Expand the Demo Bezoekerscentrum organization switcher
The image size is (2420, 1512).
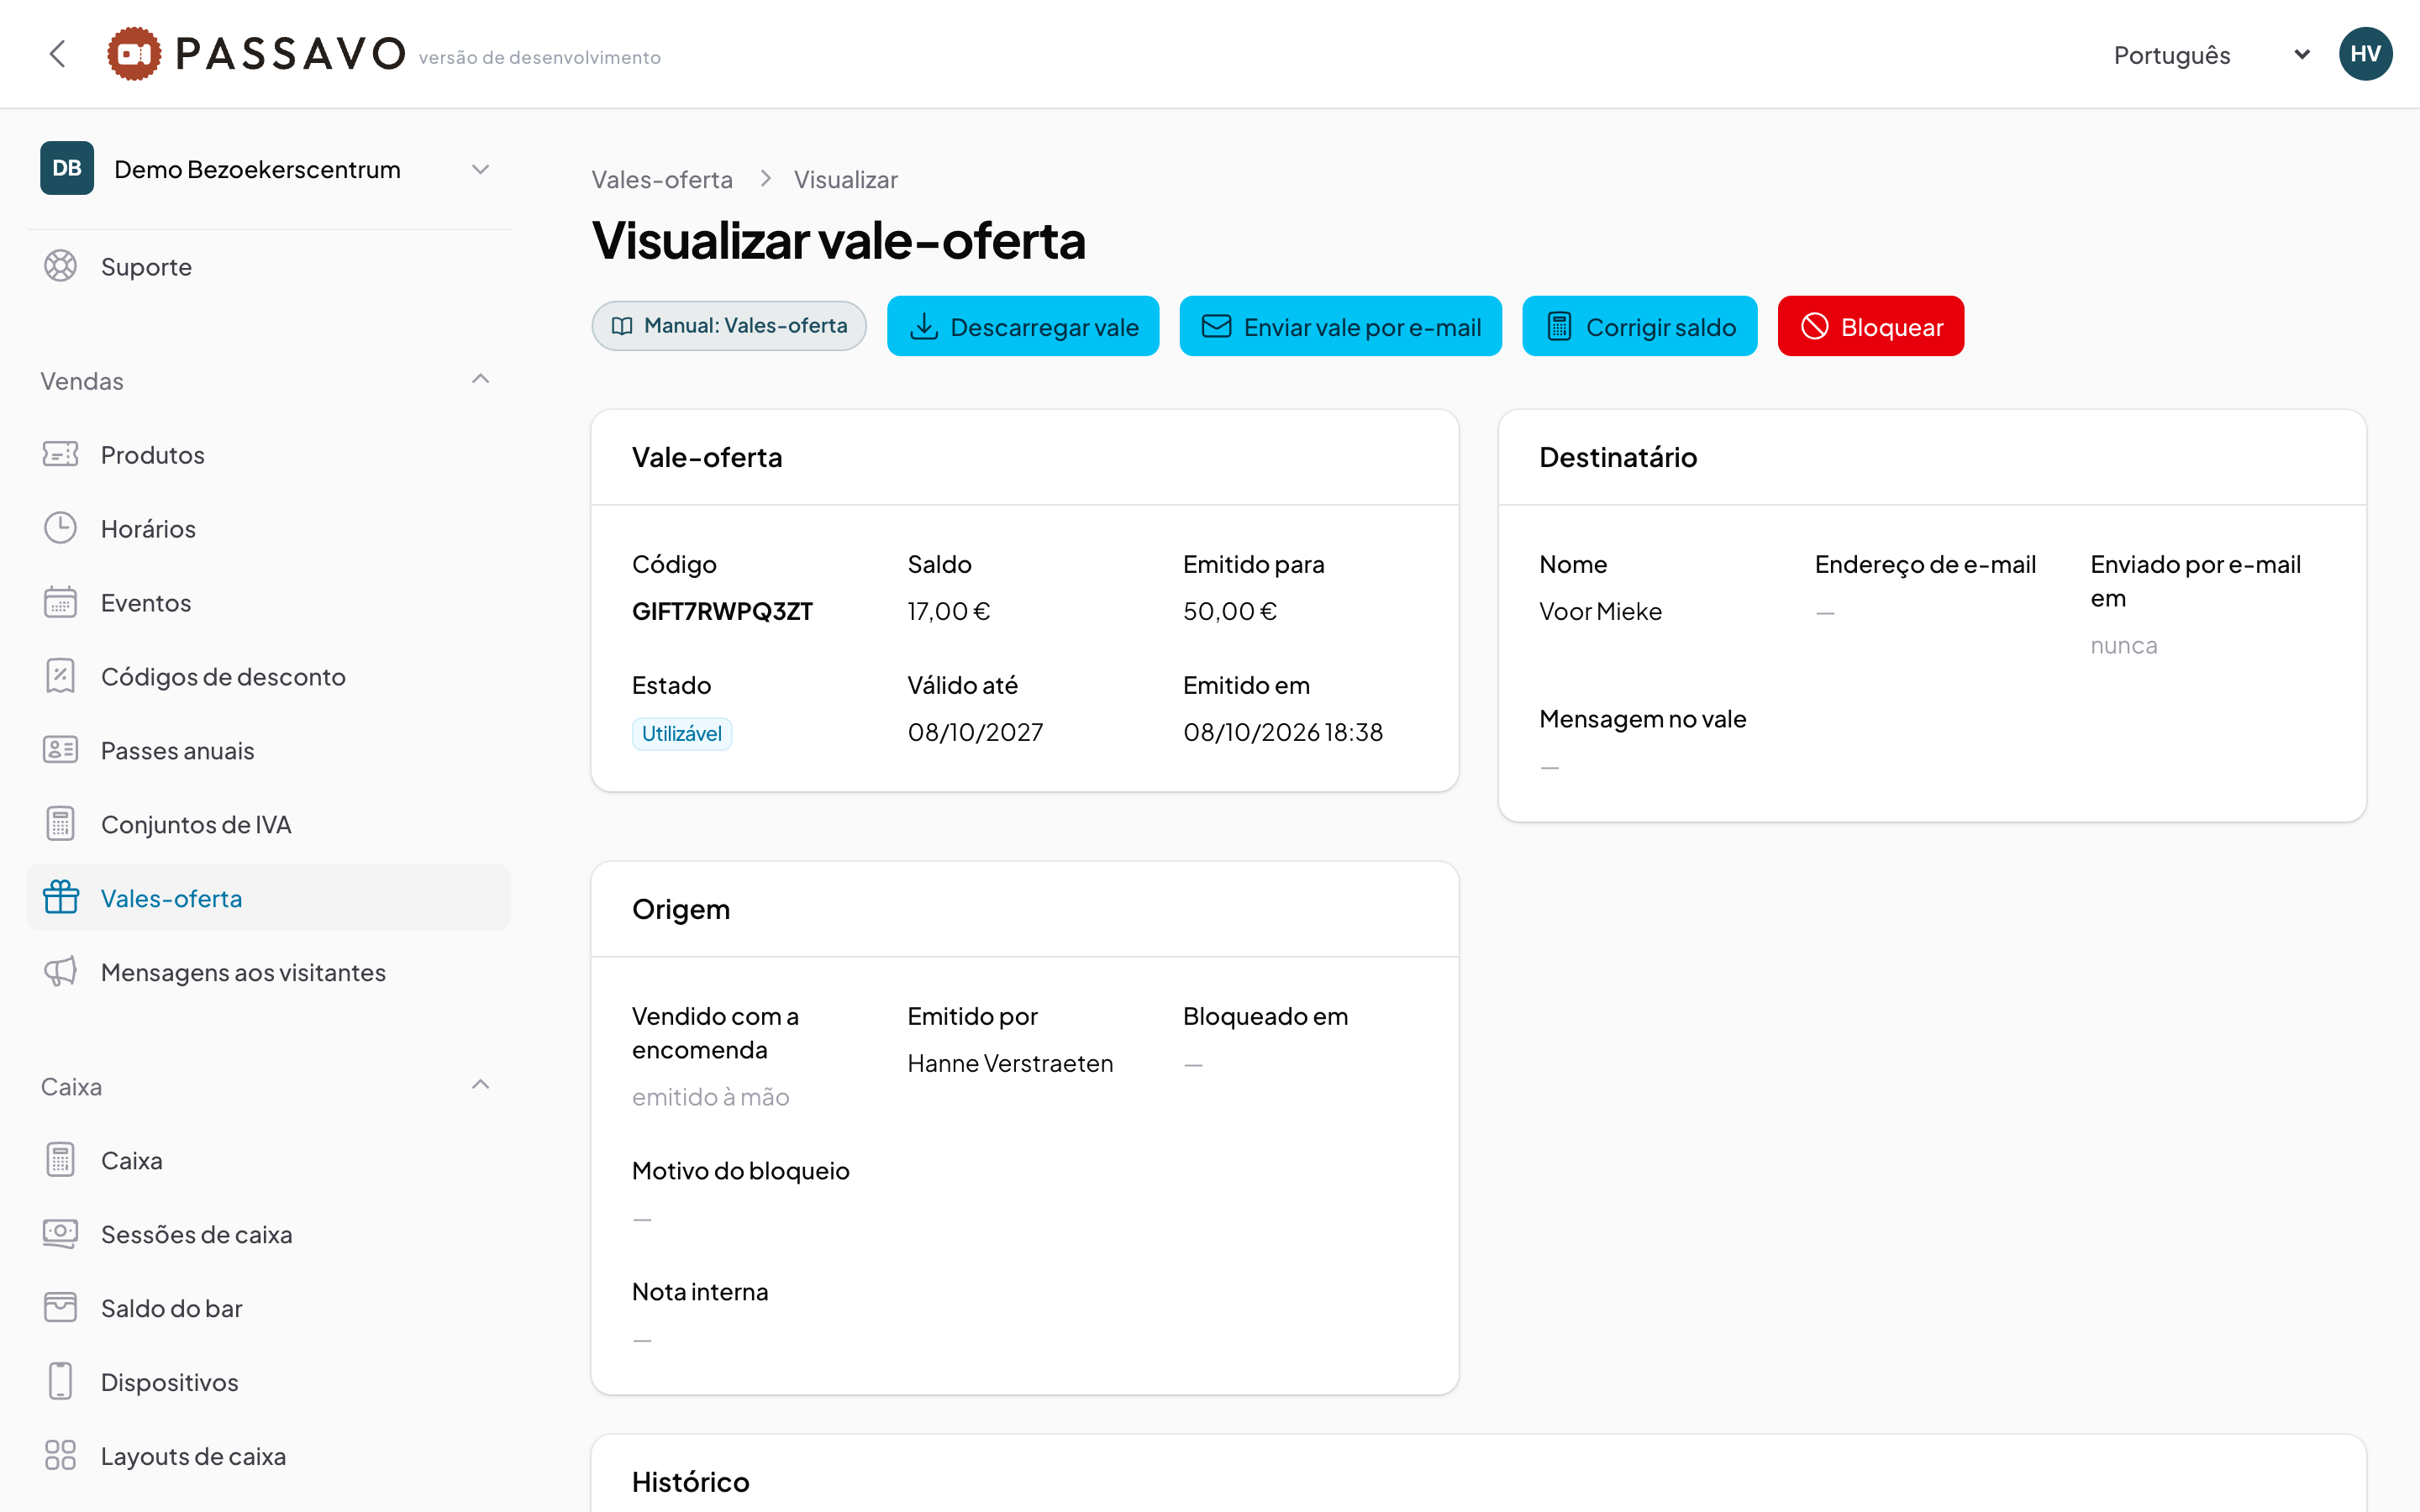(x=268, y=169)
